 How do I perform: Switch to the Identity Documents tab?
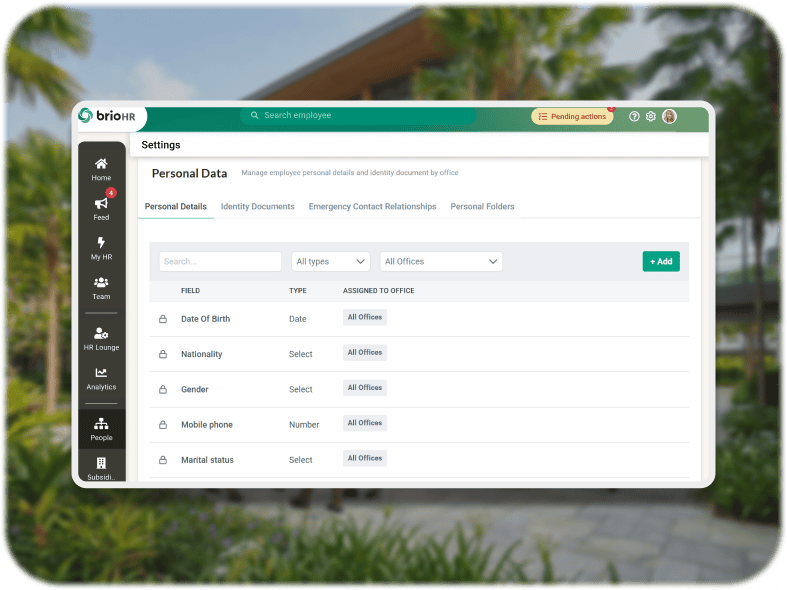[257, 207]
